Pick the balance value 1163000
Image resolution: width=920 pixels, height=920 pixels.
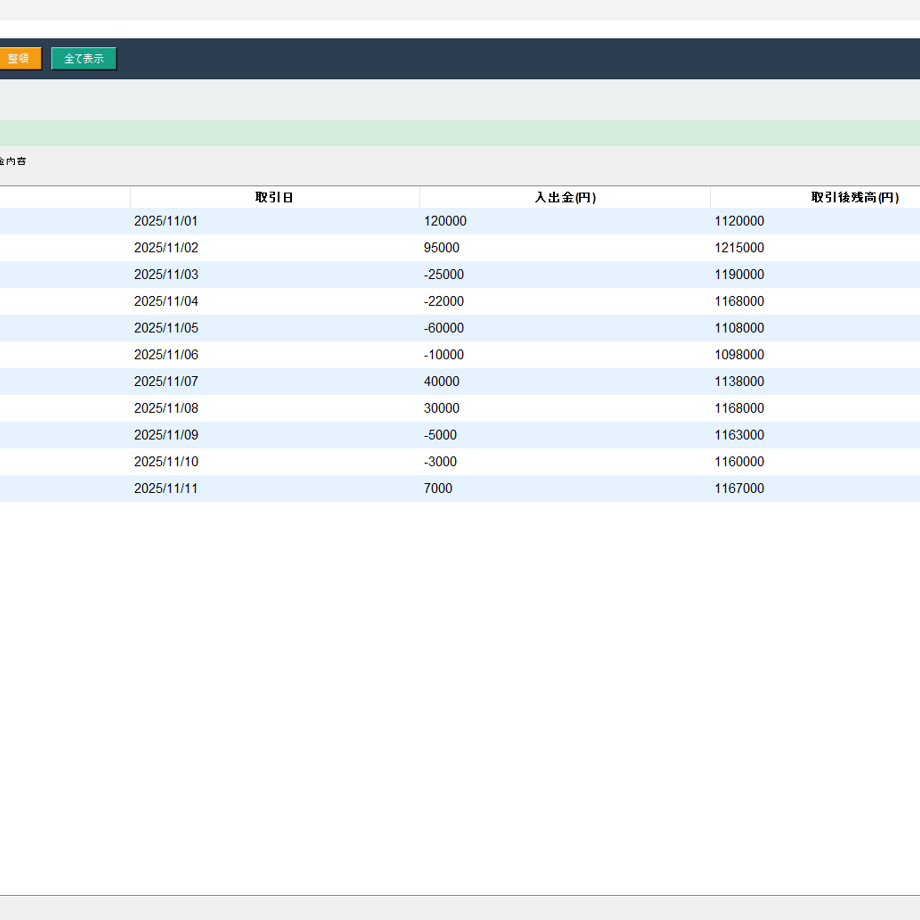pyautogui.click(x=739, y=435)
